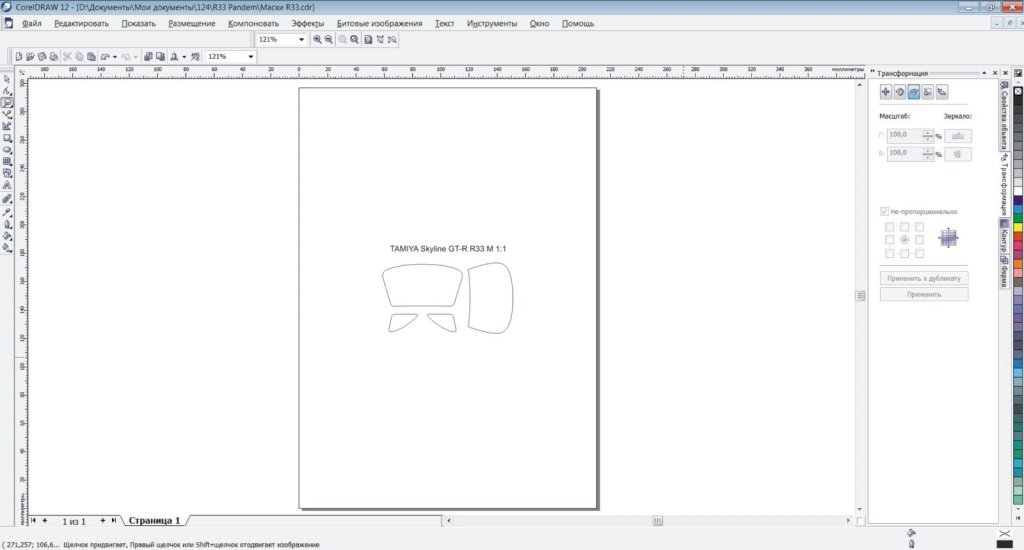Screen dimensions: 1024x550
Task: Select the Страница 1 page tab
Action: pos(154,521)
